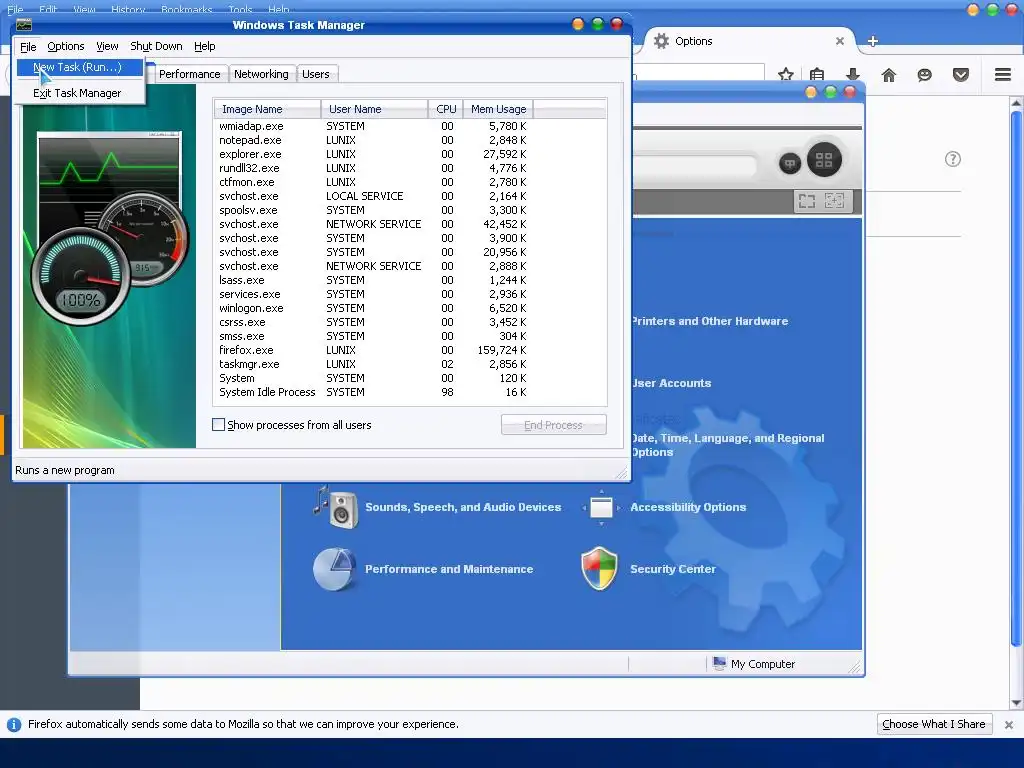Open Security Center shield icon
1024x768 pixels.
coord(600,569)
